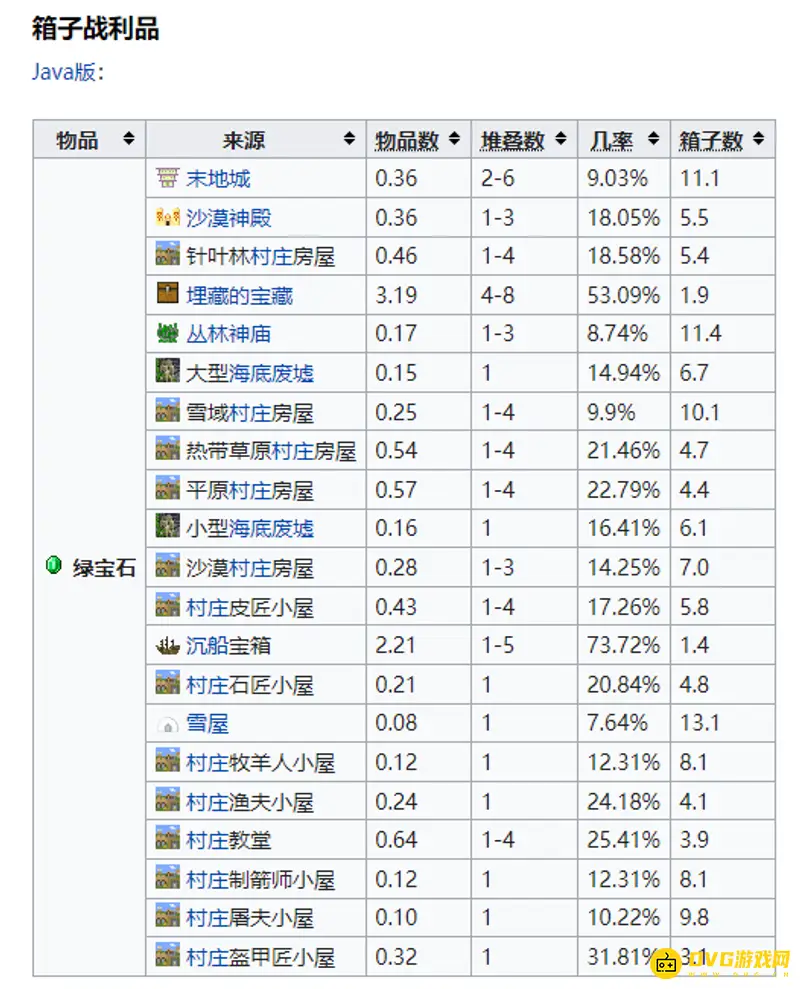Click the village icon beside 村庄牧羊人小屋
Image resolution: width=800 pixels, height=989 pixels.
click(x=168, y=759)
